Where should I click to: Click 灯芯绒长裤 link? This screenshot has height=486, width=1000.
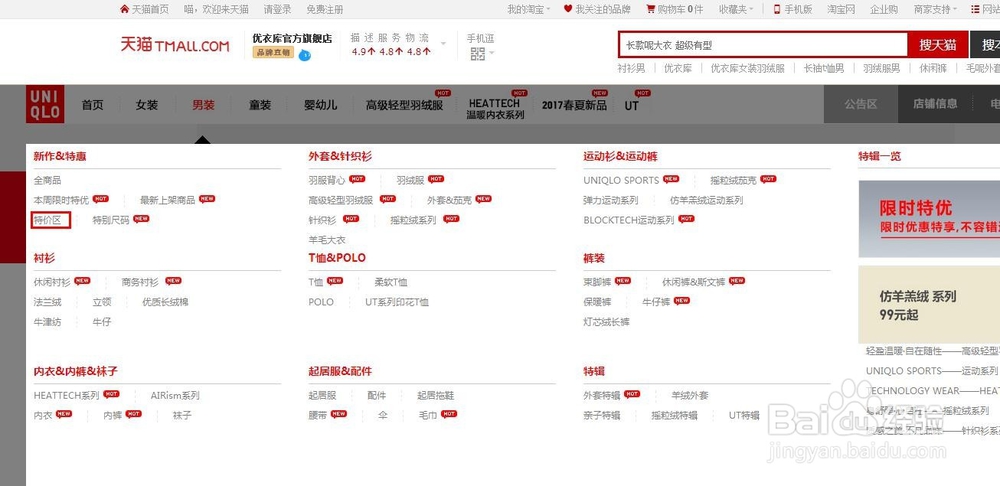(x=607, y=322)
